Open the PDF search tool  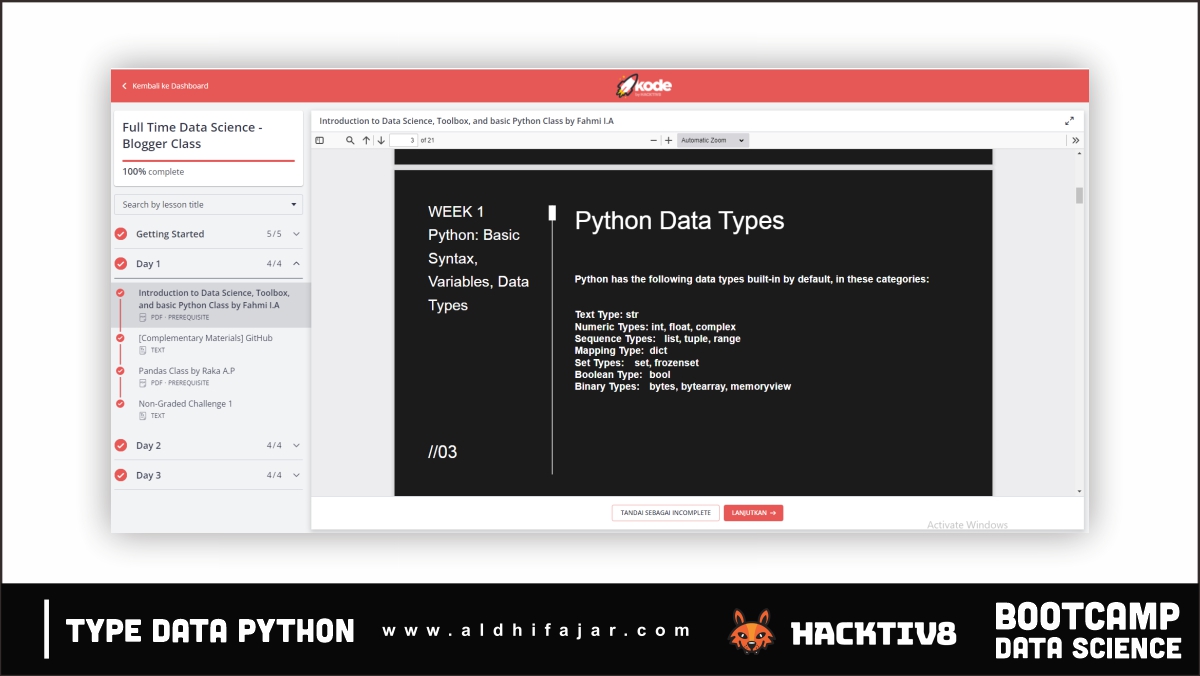pos(348,140)
